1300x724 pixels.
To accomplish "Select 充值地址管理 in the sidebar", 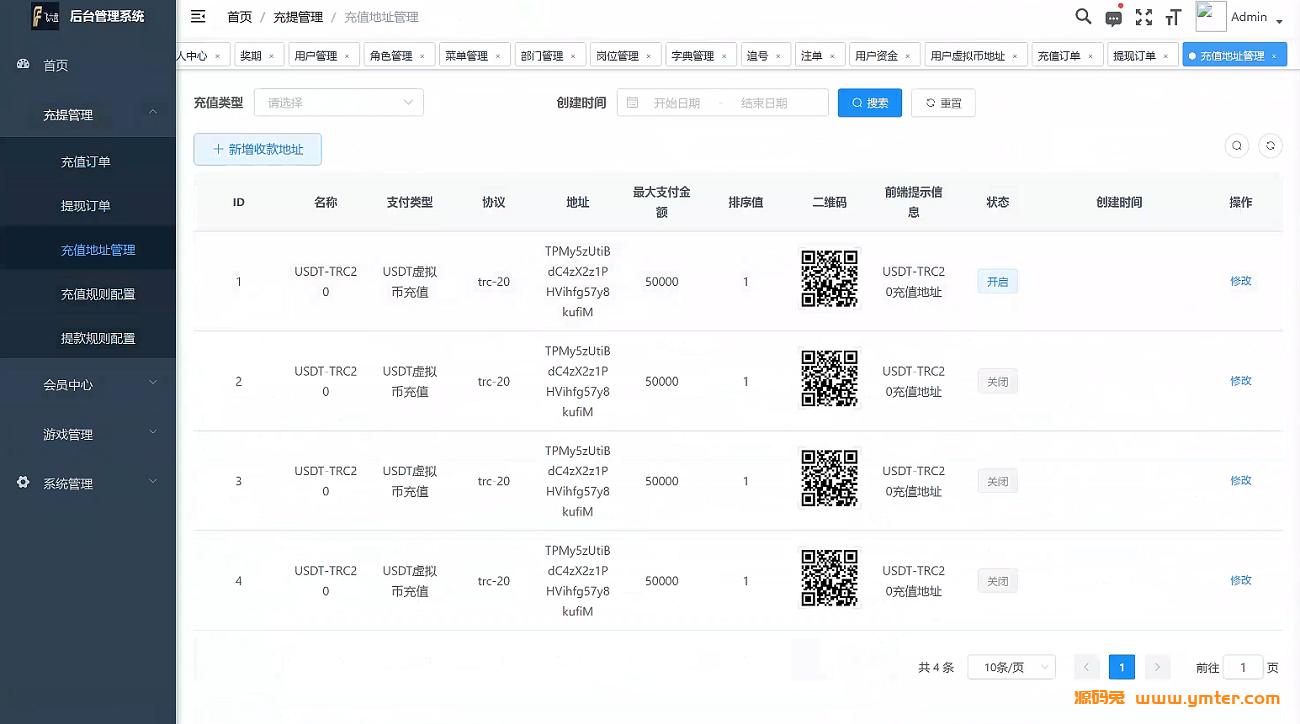I will coord(88,250).
